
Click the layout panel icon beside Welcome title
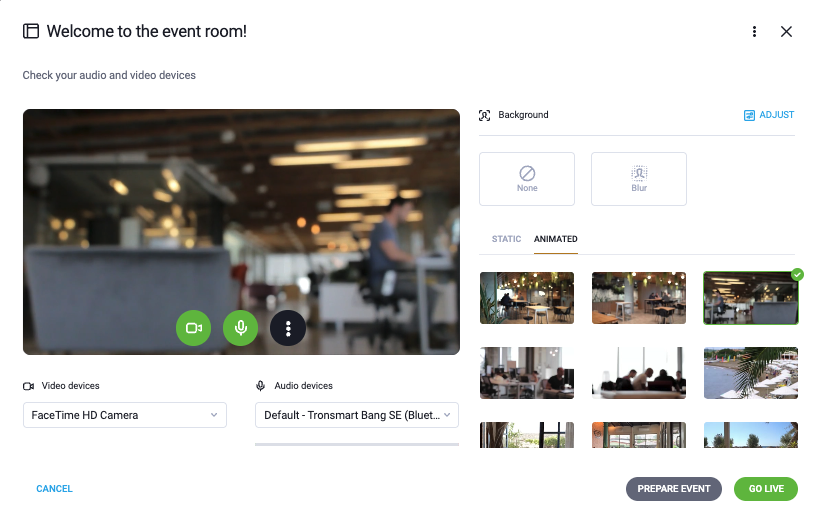click(x=31, y=31)
